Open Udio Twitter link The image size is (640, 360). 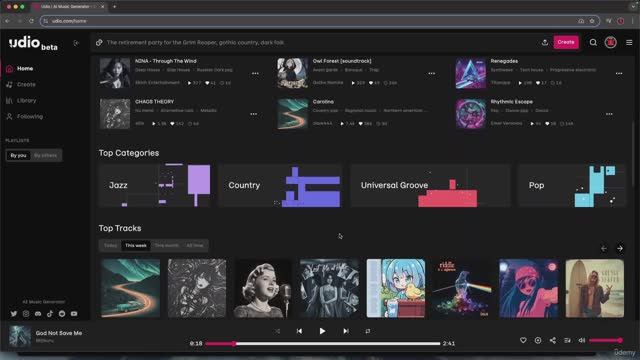click(14, 314)
